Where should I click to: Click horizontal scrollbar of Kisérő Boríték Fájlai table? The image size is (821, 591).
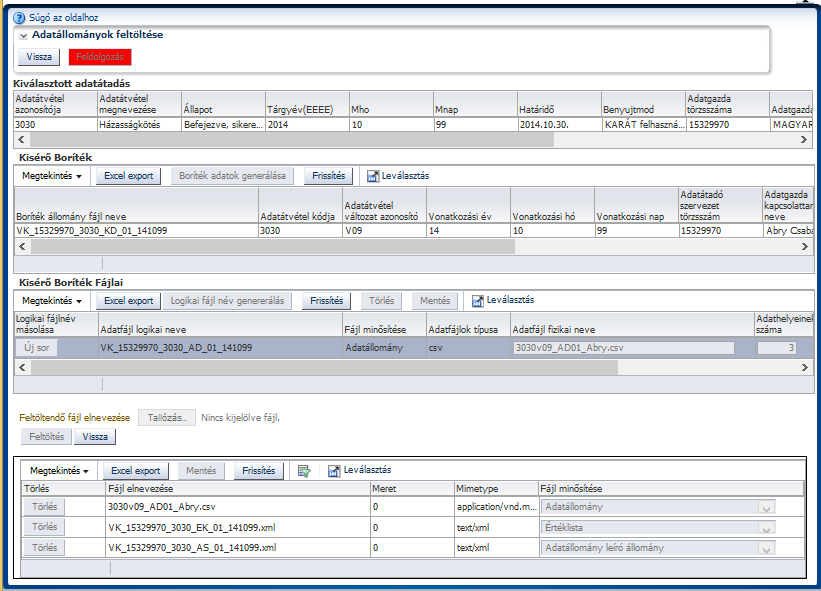point(324,367)
